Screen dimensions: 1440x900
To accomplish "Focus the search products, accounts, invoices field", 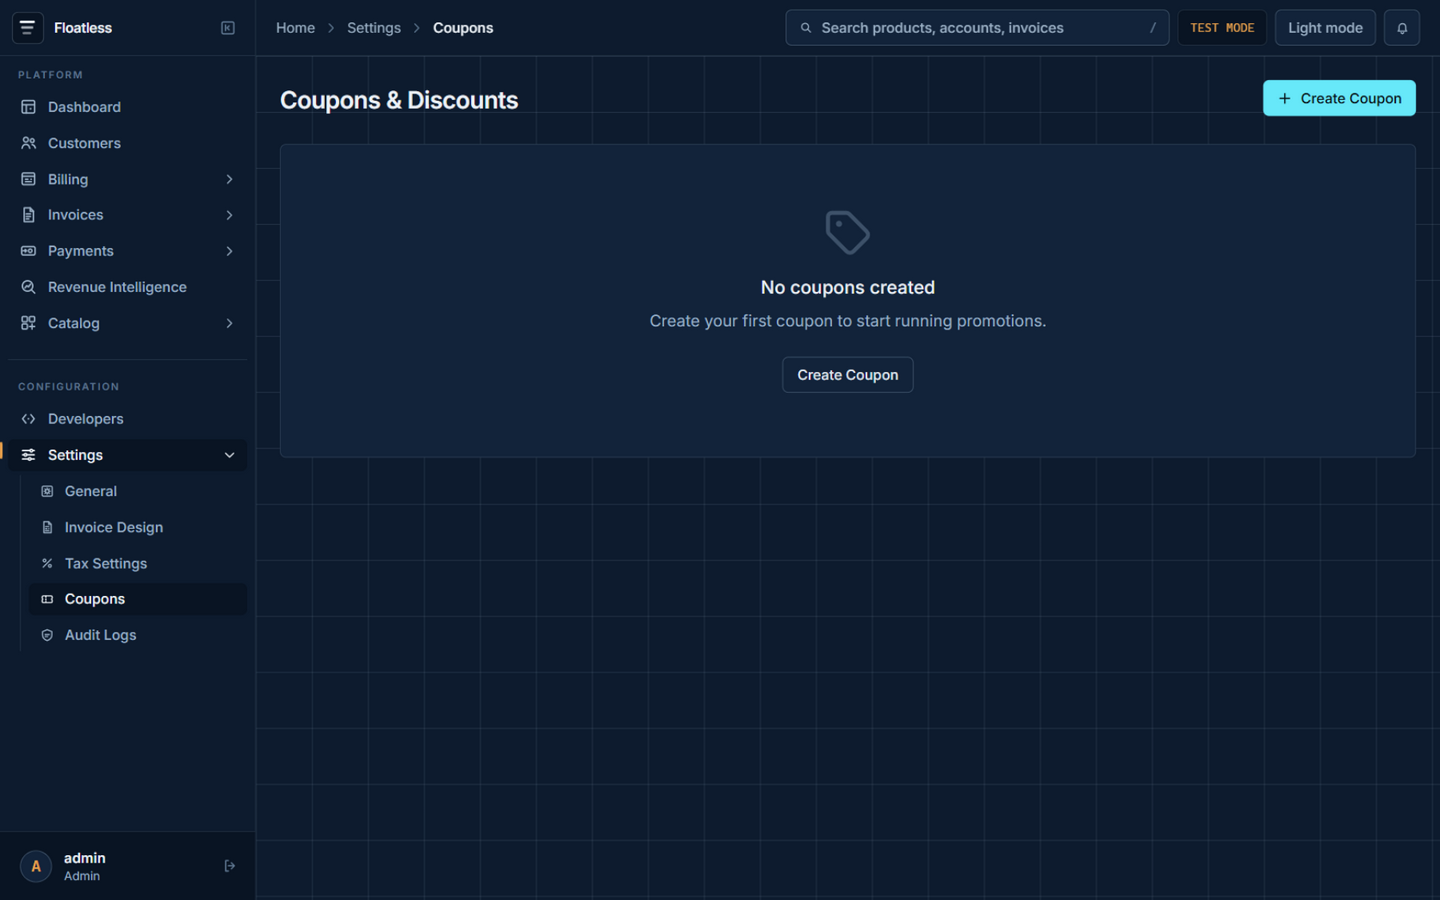I will click(977, 28).
